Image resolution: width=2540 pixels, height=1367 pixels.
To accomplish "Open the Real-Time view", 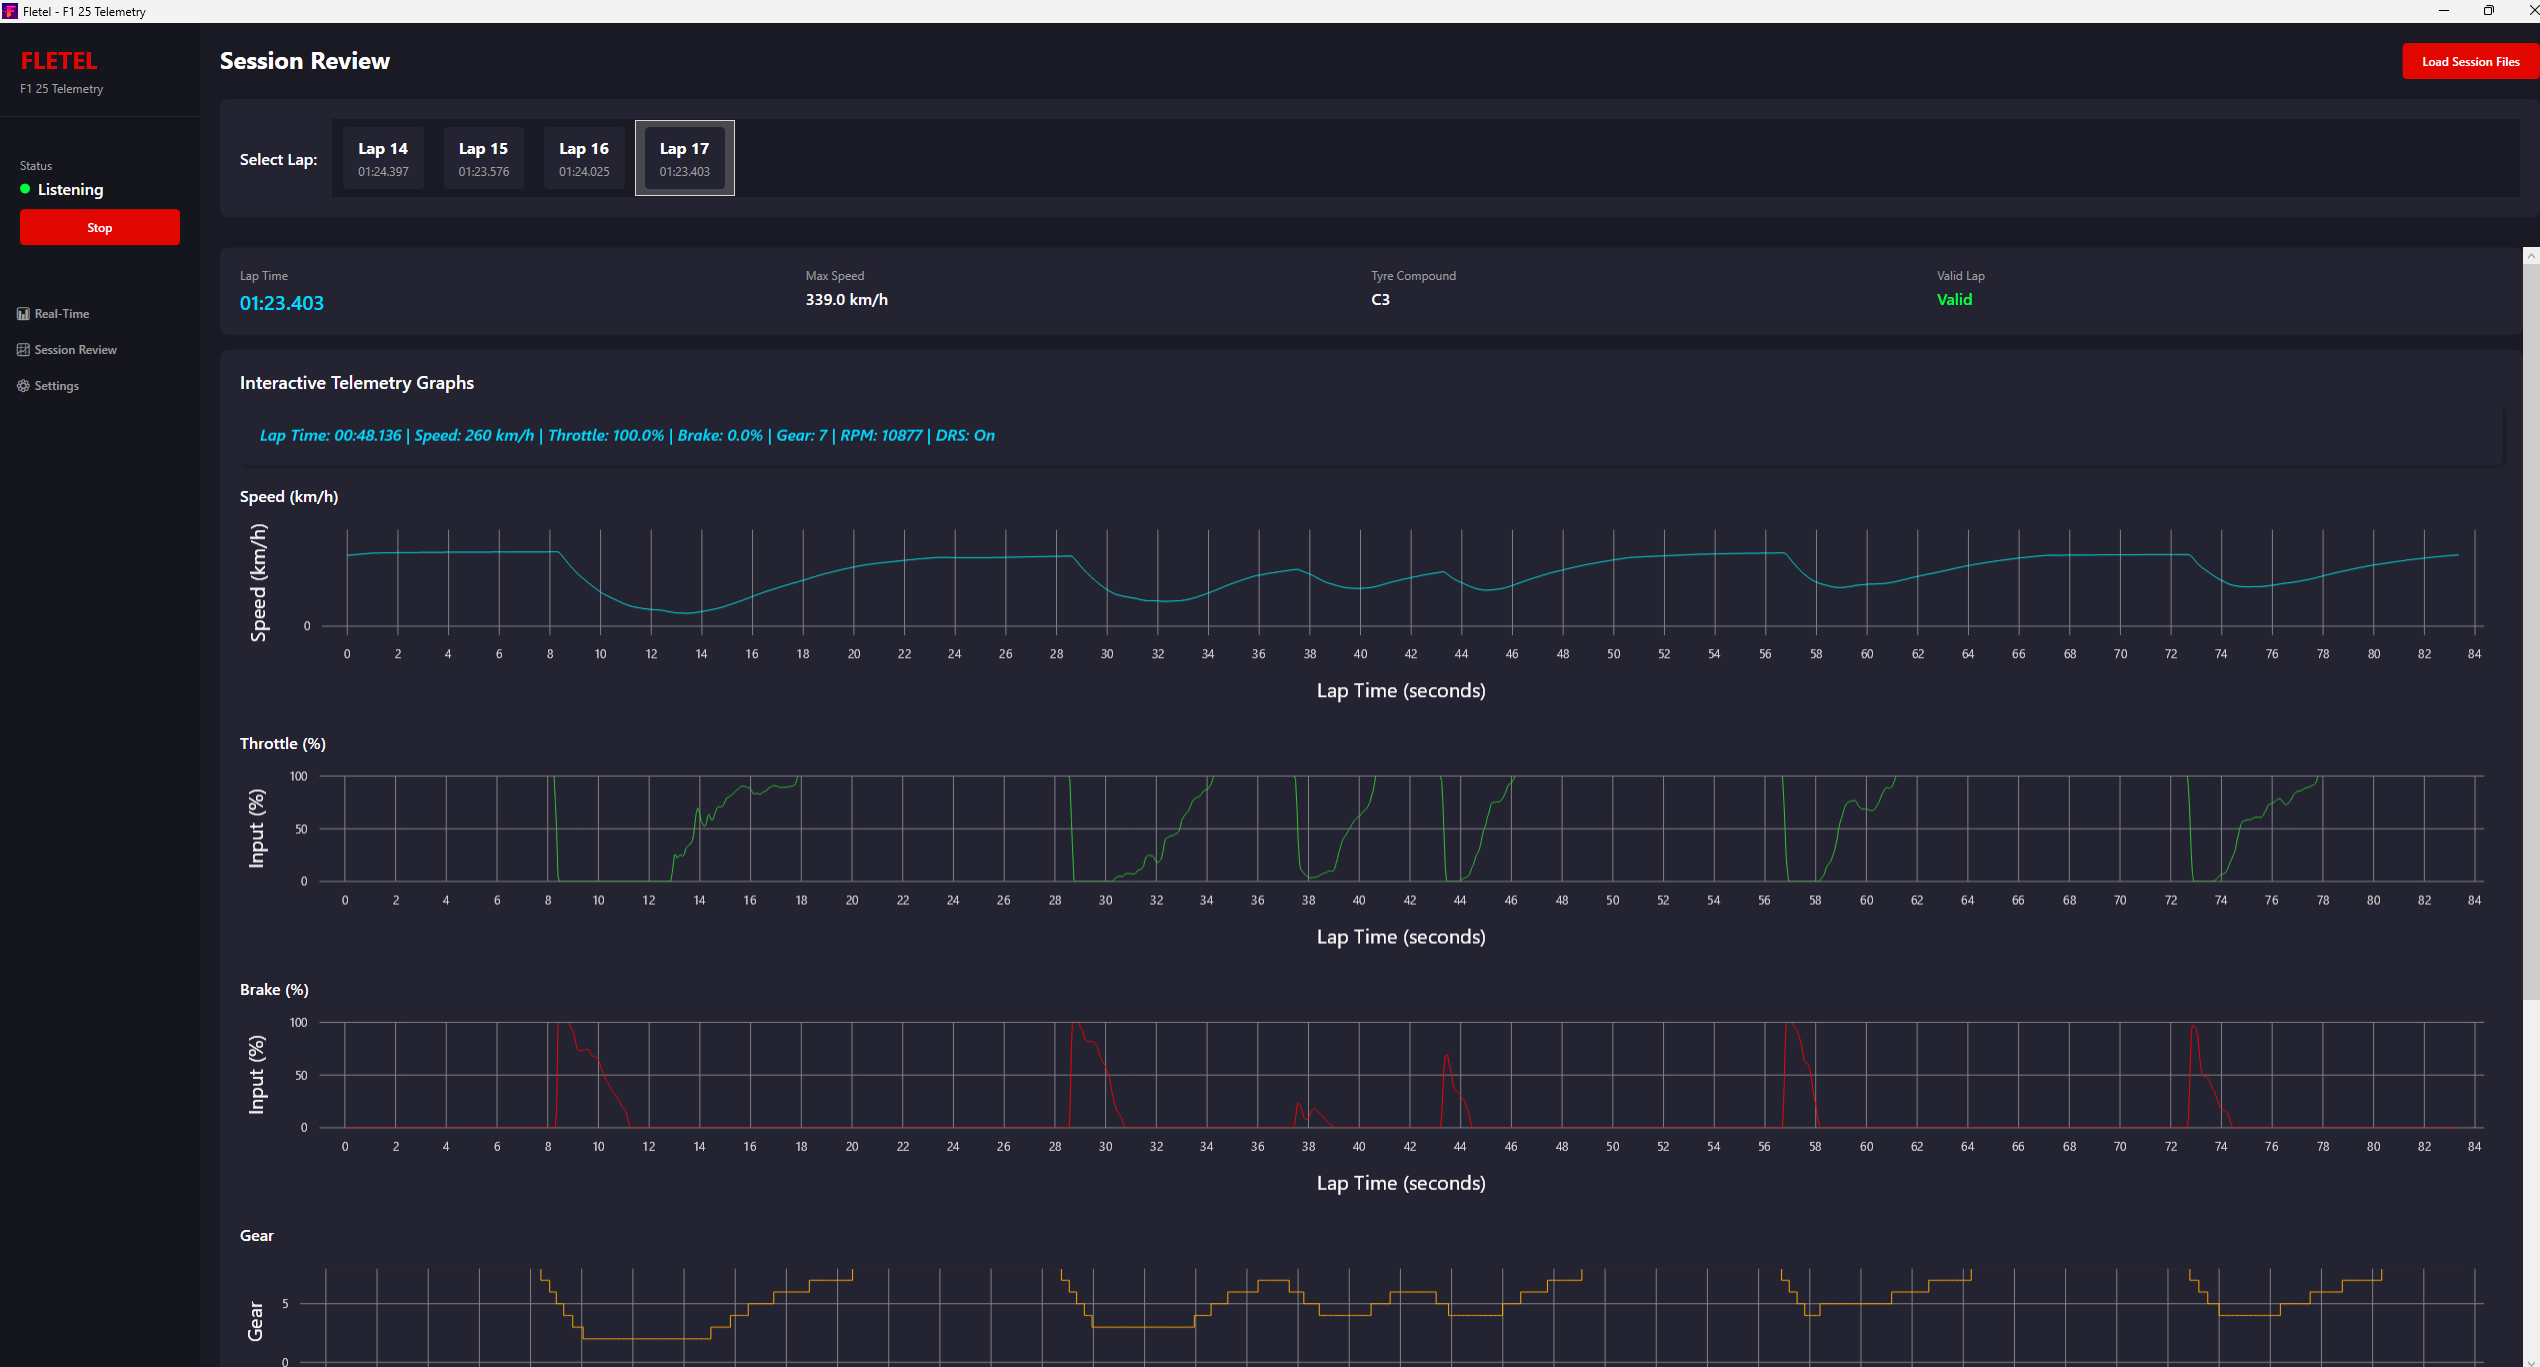I will click(x=61, y=314).
